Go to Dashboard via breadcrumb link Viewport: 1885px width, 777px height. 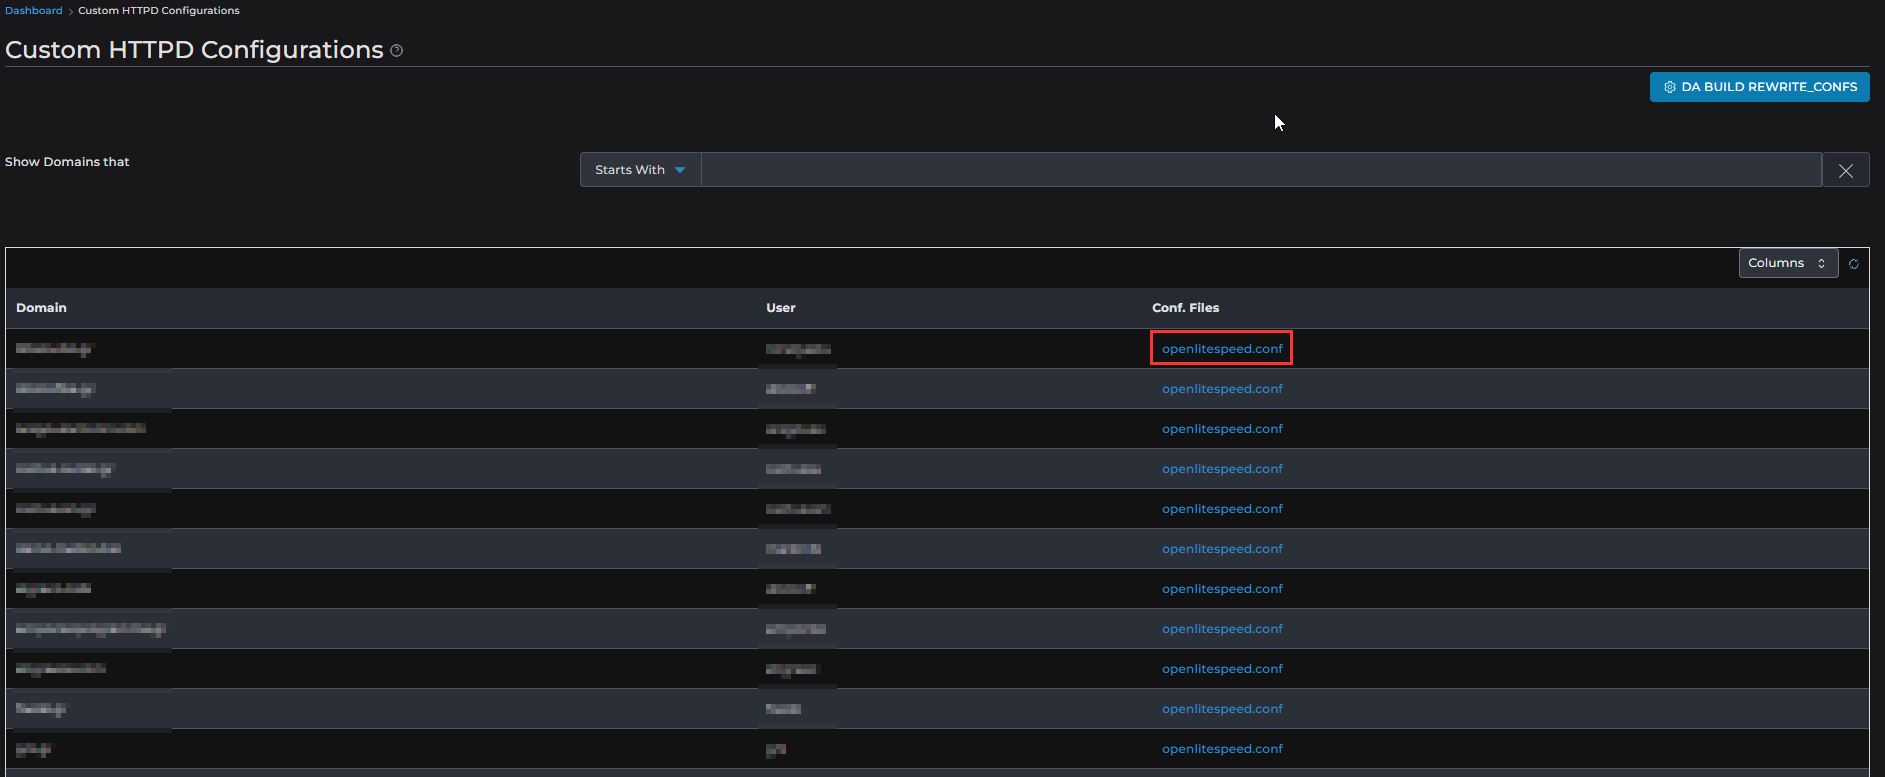point(34,10)
